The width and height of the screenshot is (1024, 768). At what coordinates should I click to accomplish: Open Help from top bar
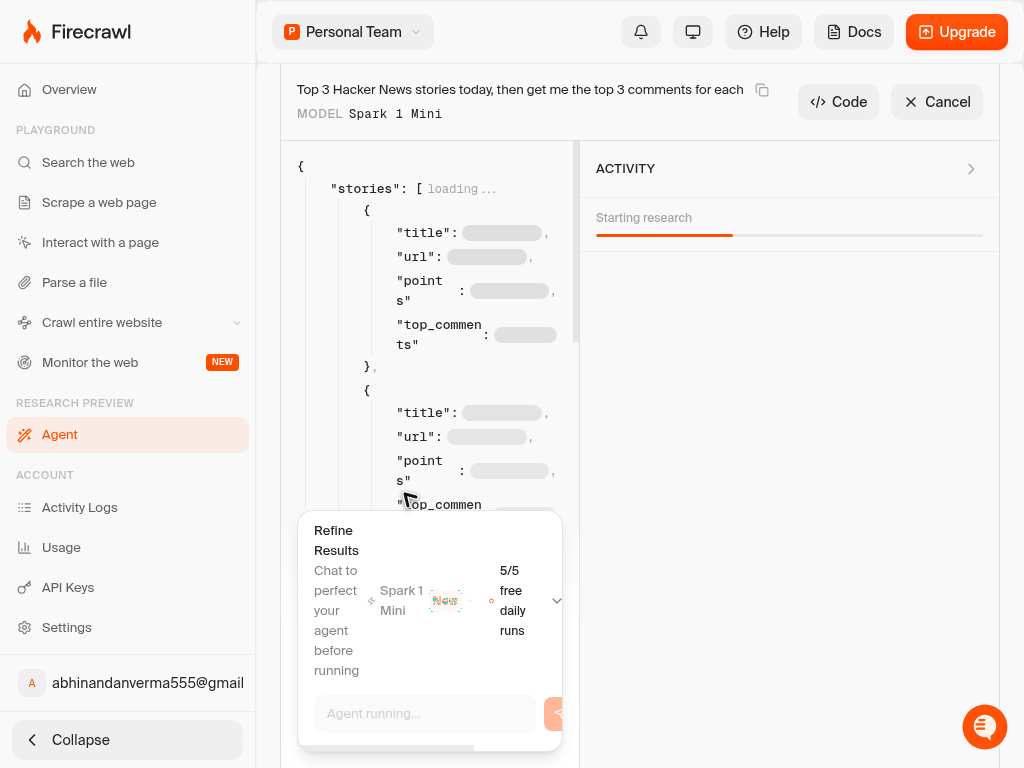(x=763, y=32)
